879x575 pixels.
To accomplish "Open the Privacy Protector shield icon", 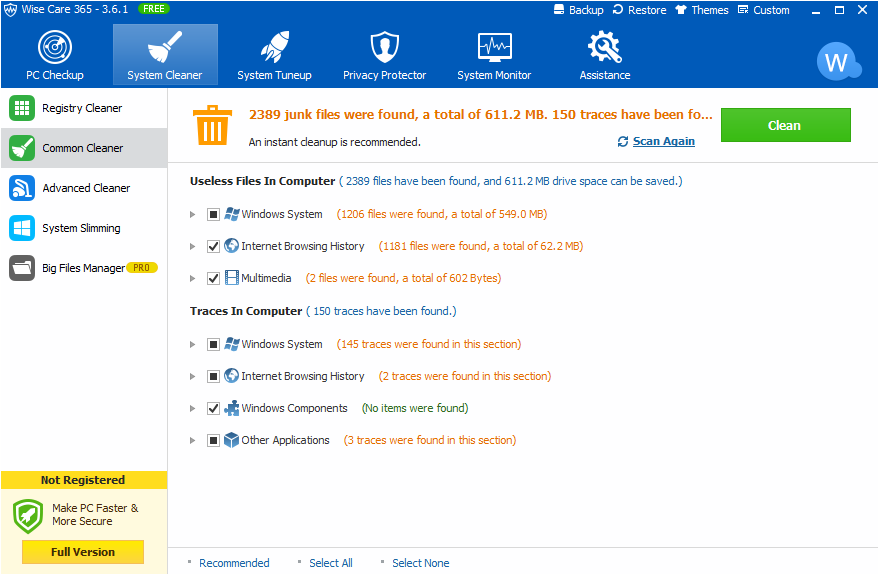I will (385, 47).
